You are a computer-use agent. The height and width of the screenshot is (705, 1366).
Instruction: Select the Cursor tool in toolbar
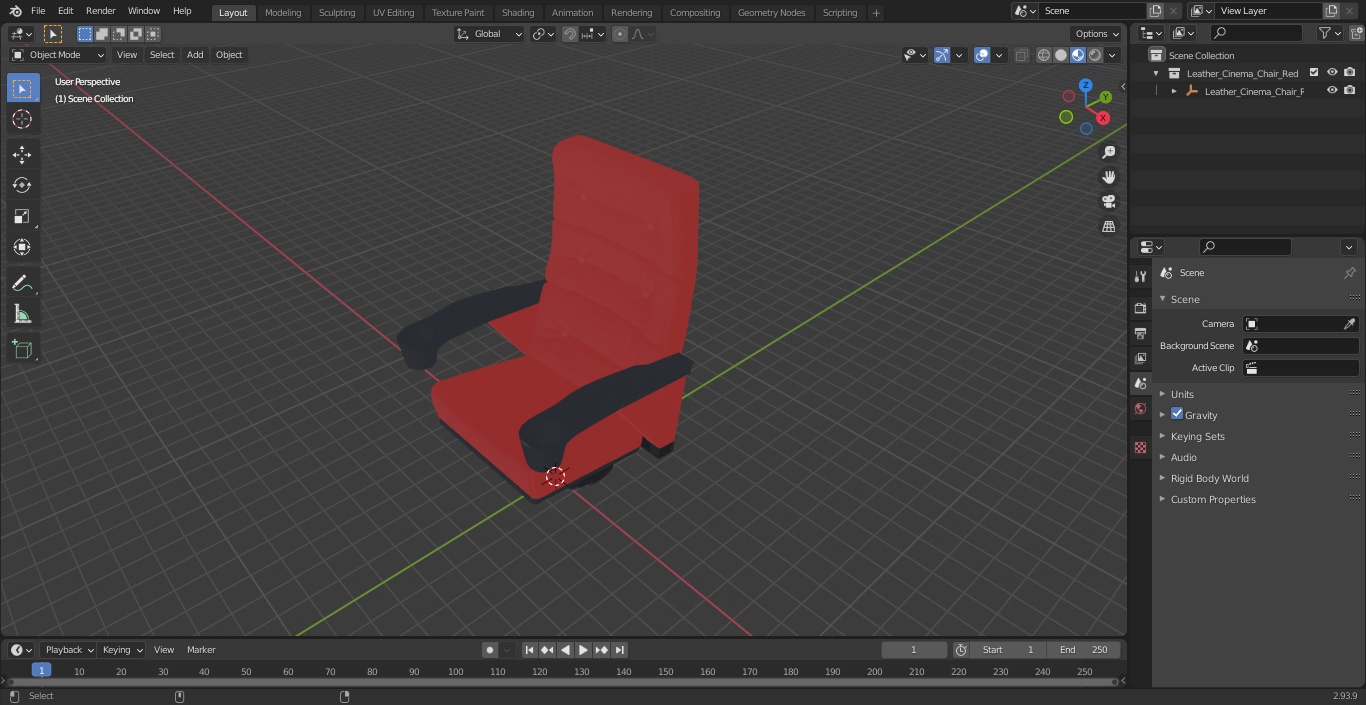click(x=22, y=119)
